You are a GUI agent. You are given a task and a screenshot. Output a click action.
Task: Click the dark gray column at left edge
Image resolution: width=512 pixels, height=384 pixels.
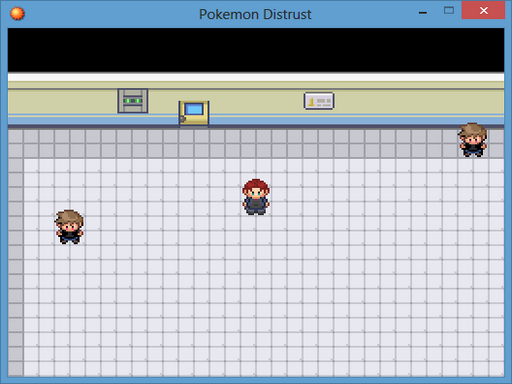pyautogui.click(x=16, y=267)
